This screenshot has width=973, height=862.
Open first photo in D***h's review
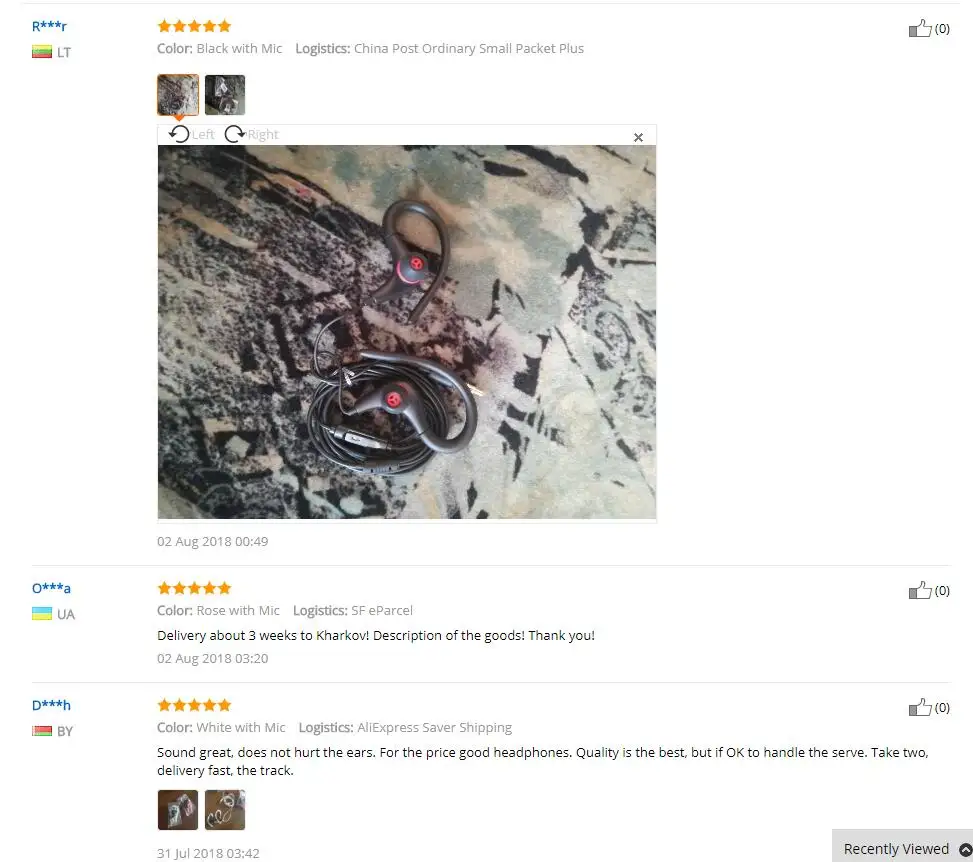point(178,809)
